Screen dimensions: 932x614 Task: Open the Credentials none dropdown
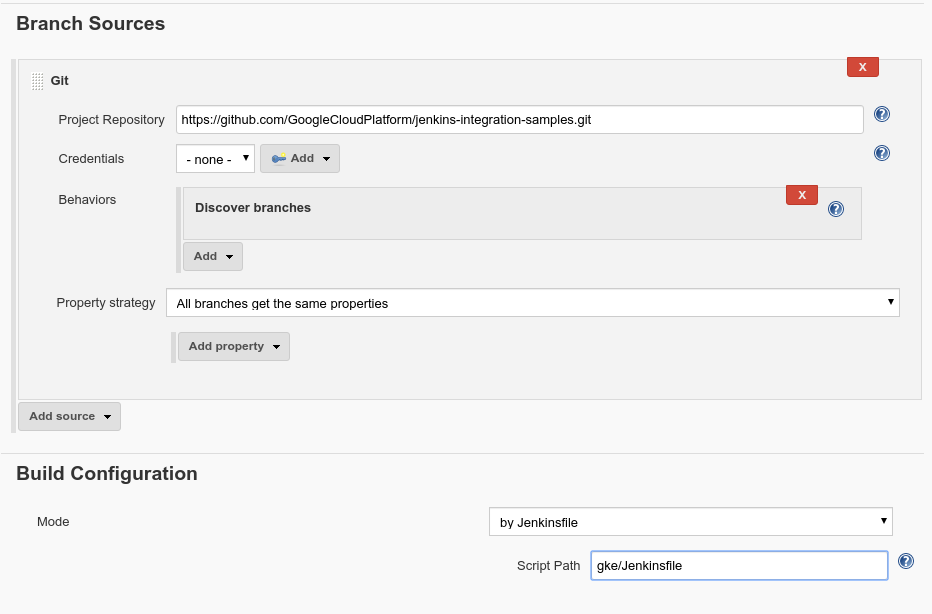click(x=215, y=159)
